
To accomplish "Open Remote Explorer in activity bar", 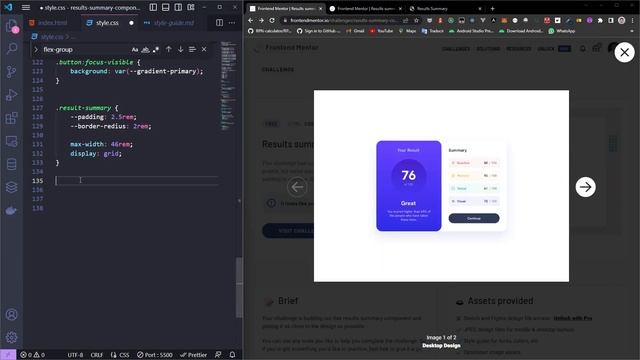I will 11,141.
